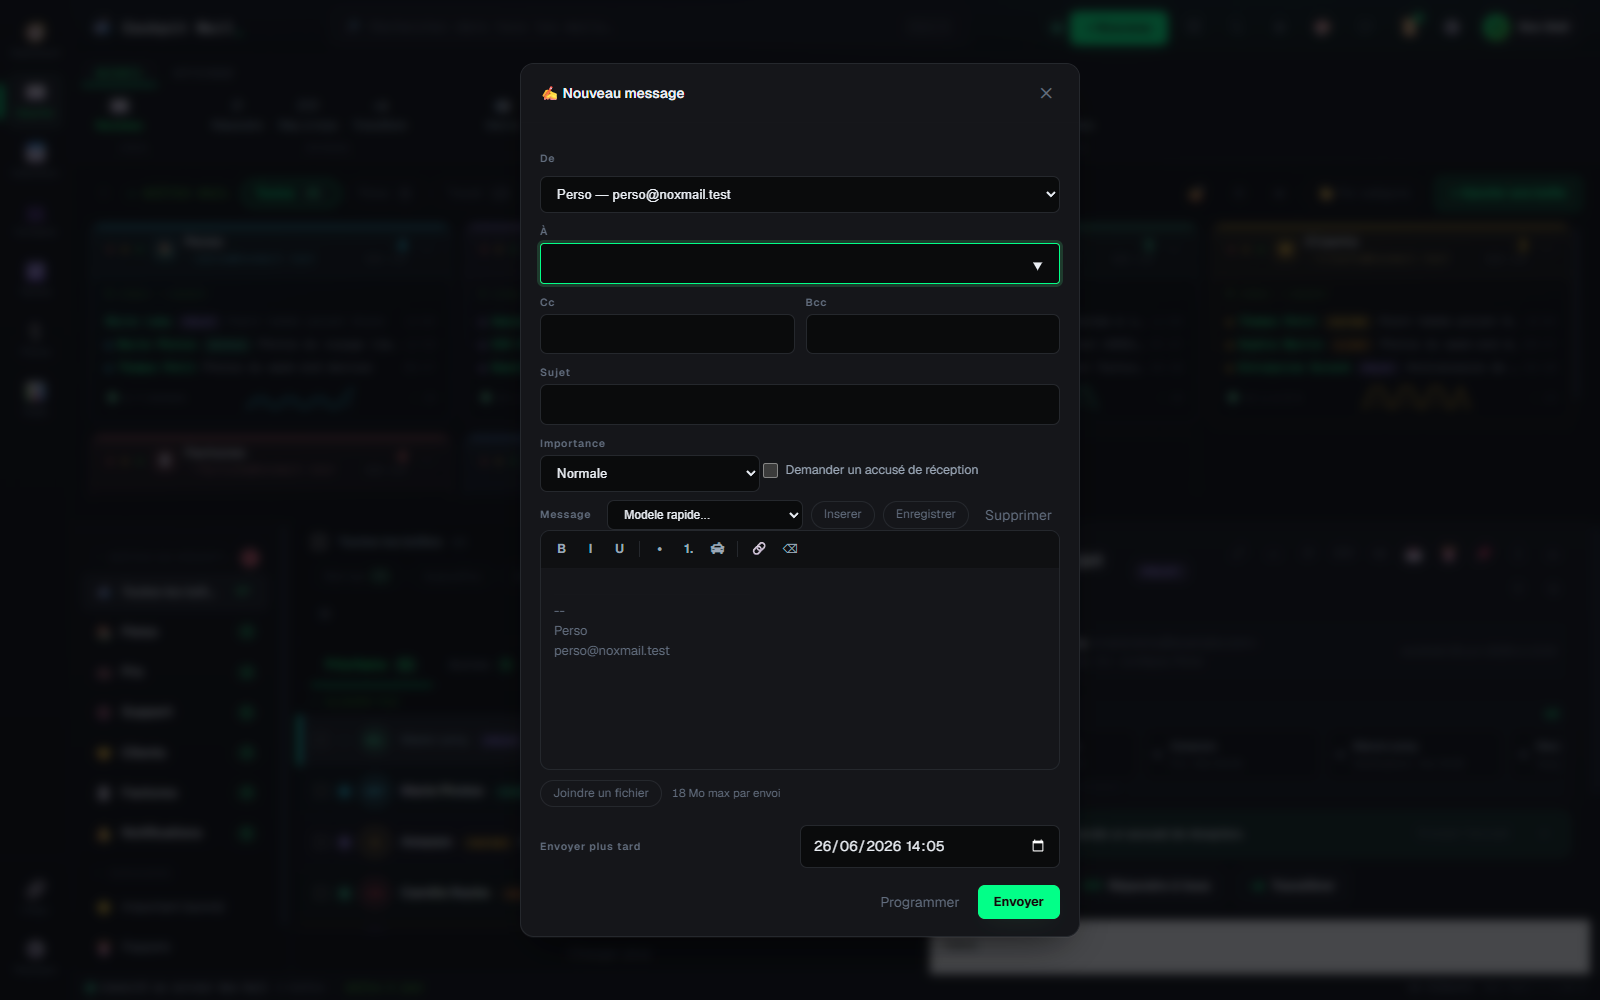Open the calendar picker for scheduled send
Viewport: 1600px width, 1000px height.
click(x=1038, y=846)
